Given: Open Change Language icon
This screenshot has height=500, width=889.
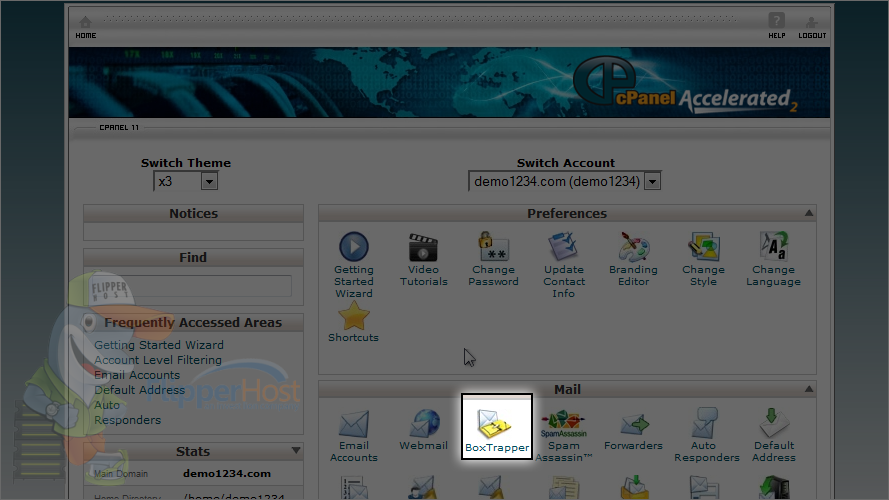Looking at the screenshot, I should click(773, 247).
